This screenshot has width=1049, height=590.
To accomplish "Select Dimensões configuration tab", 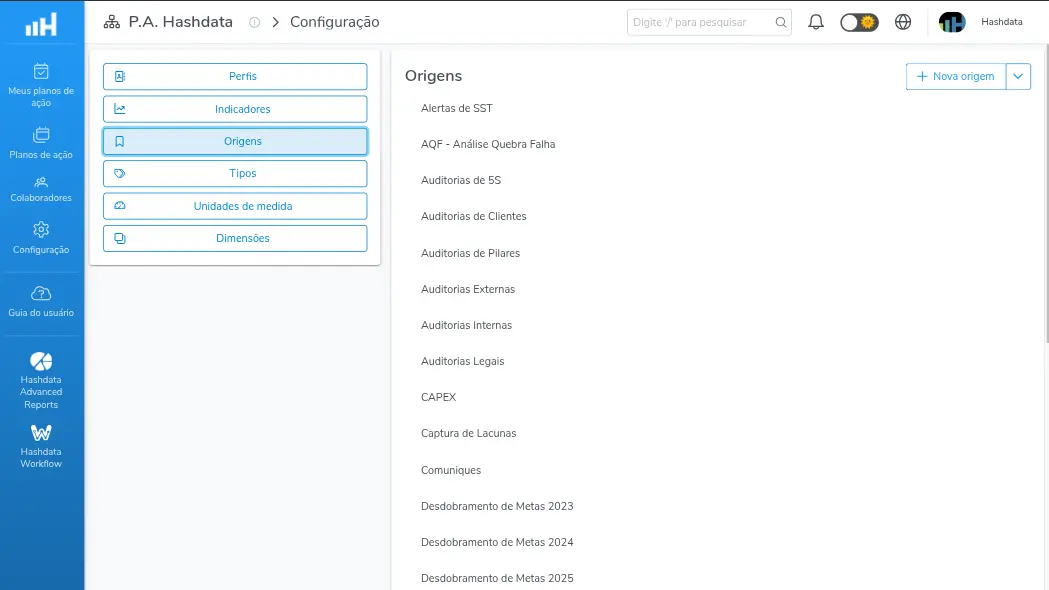I will [235, 238].
